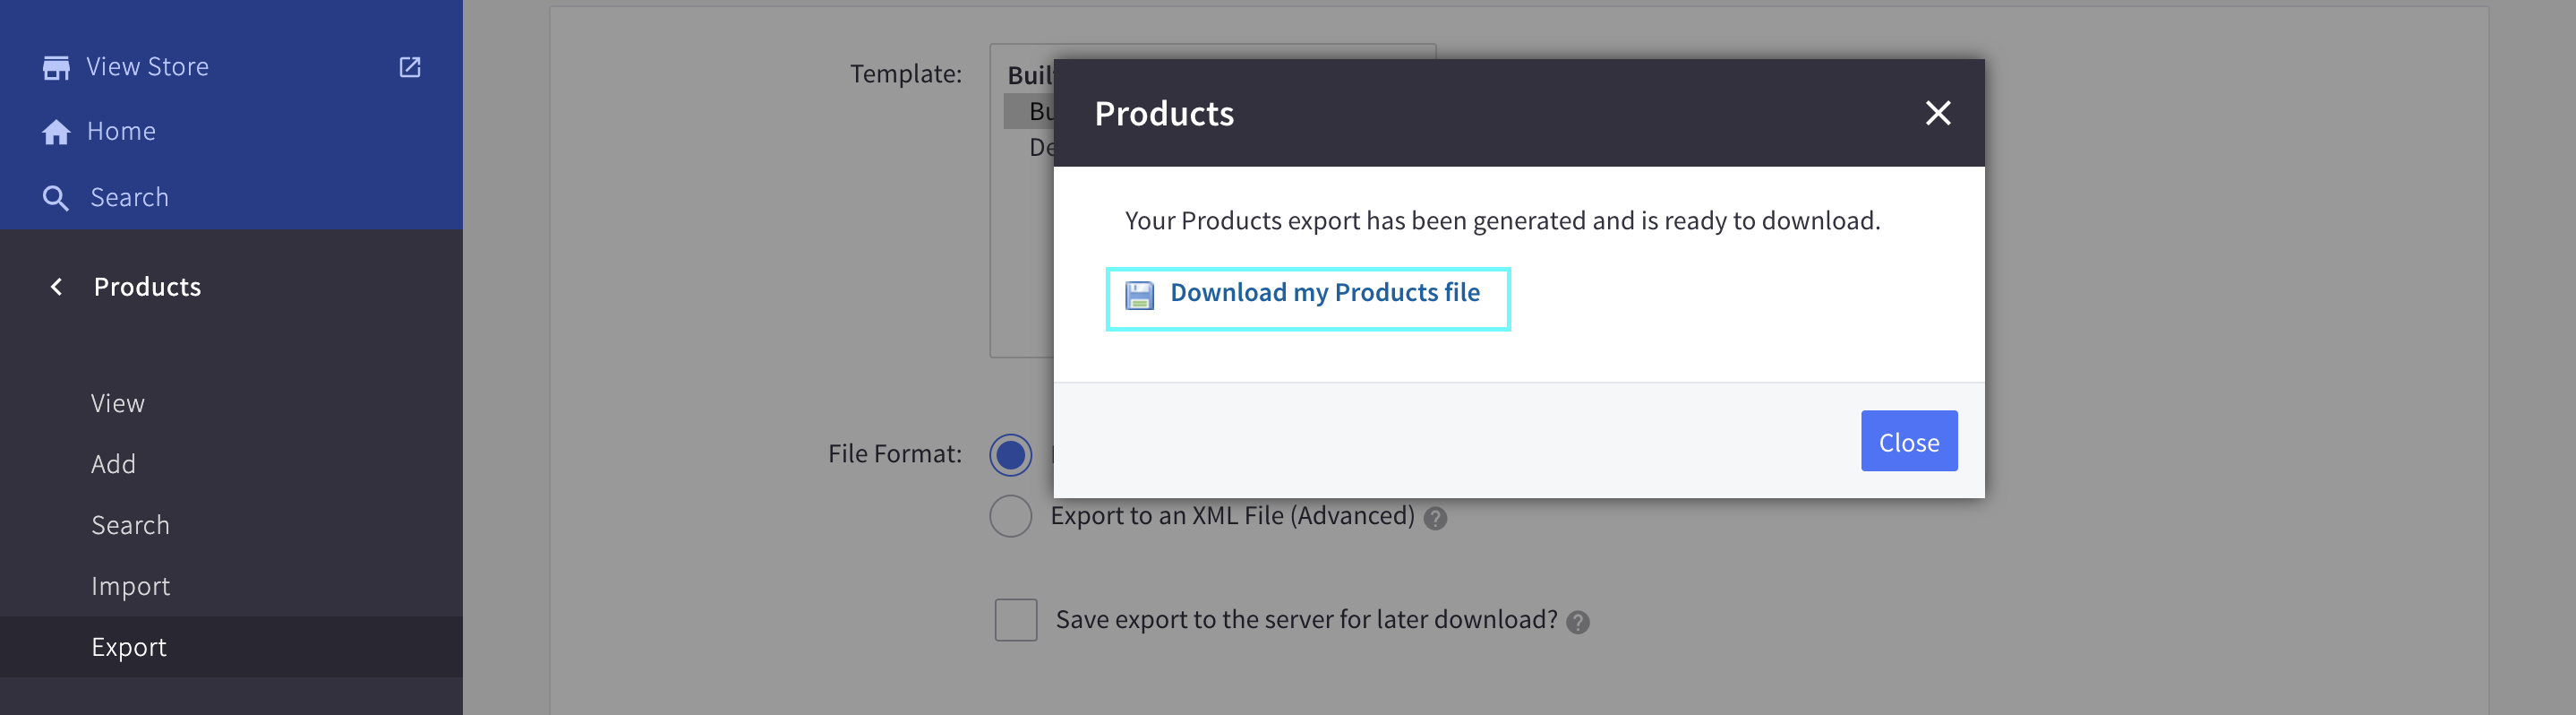Open the Add item under Products
Image resolution: width=2576 pixels, height=715 pixels.
113,464
